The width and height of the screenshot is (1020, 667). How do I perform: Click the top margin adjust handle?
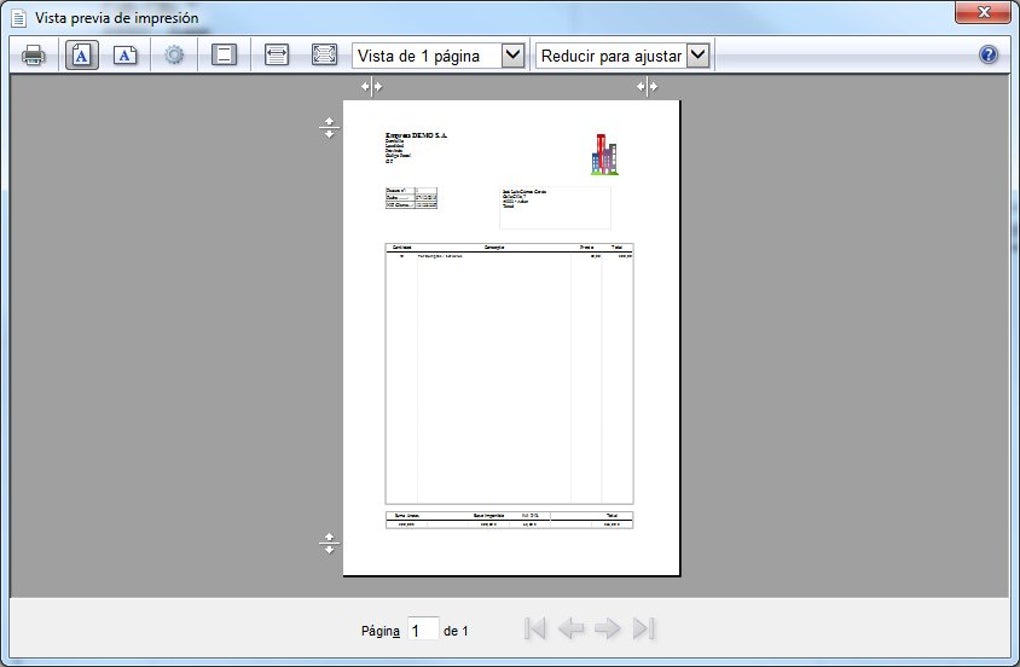pos(329,128)
